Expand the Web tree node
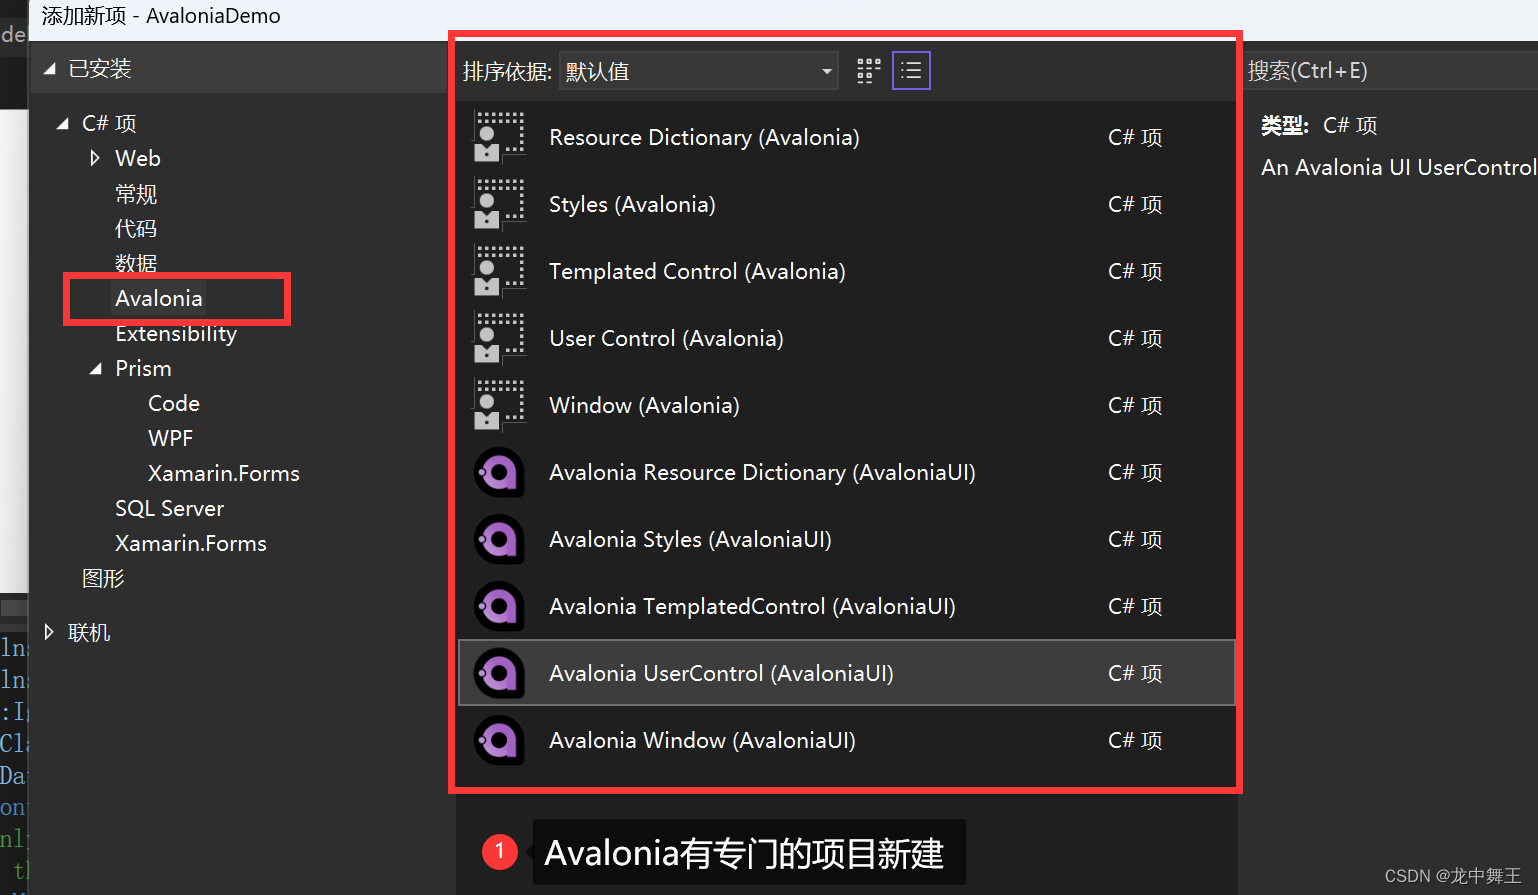 point(96,158)
